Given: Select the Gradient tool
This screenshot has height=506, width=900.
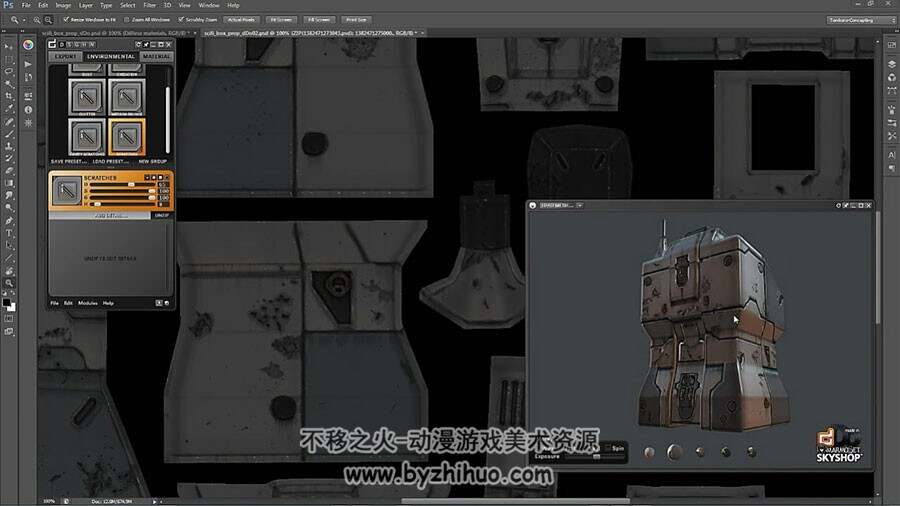Looking at the screenshot, I should [9, 183].
